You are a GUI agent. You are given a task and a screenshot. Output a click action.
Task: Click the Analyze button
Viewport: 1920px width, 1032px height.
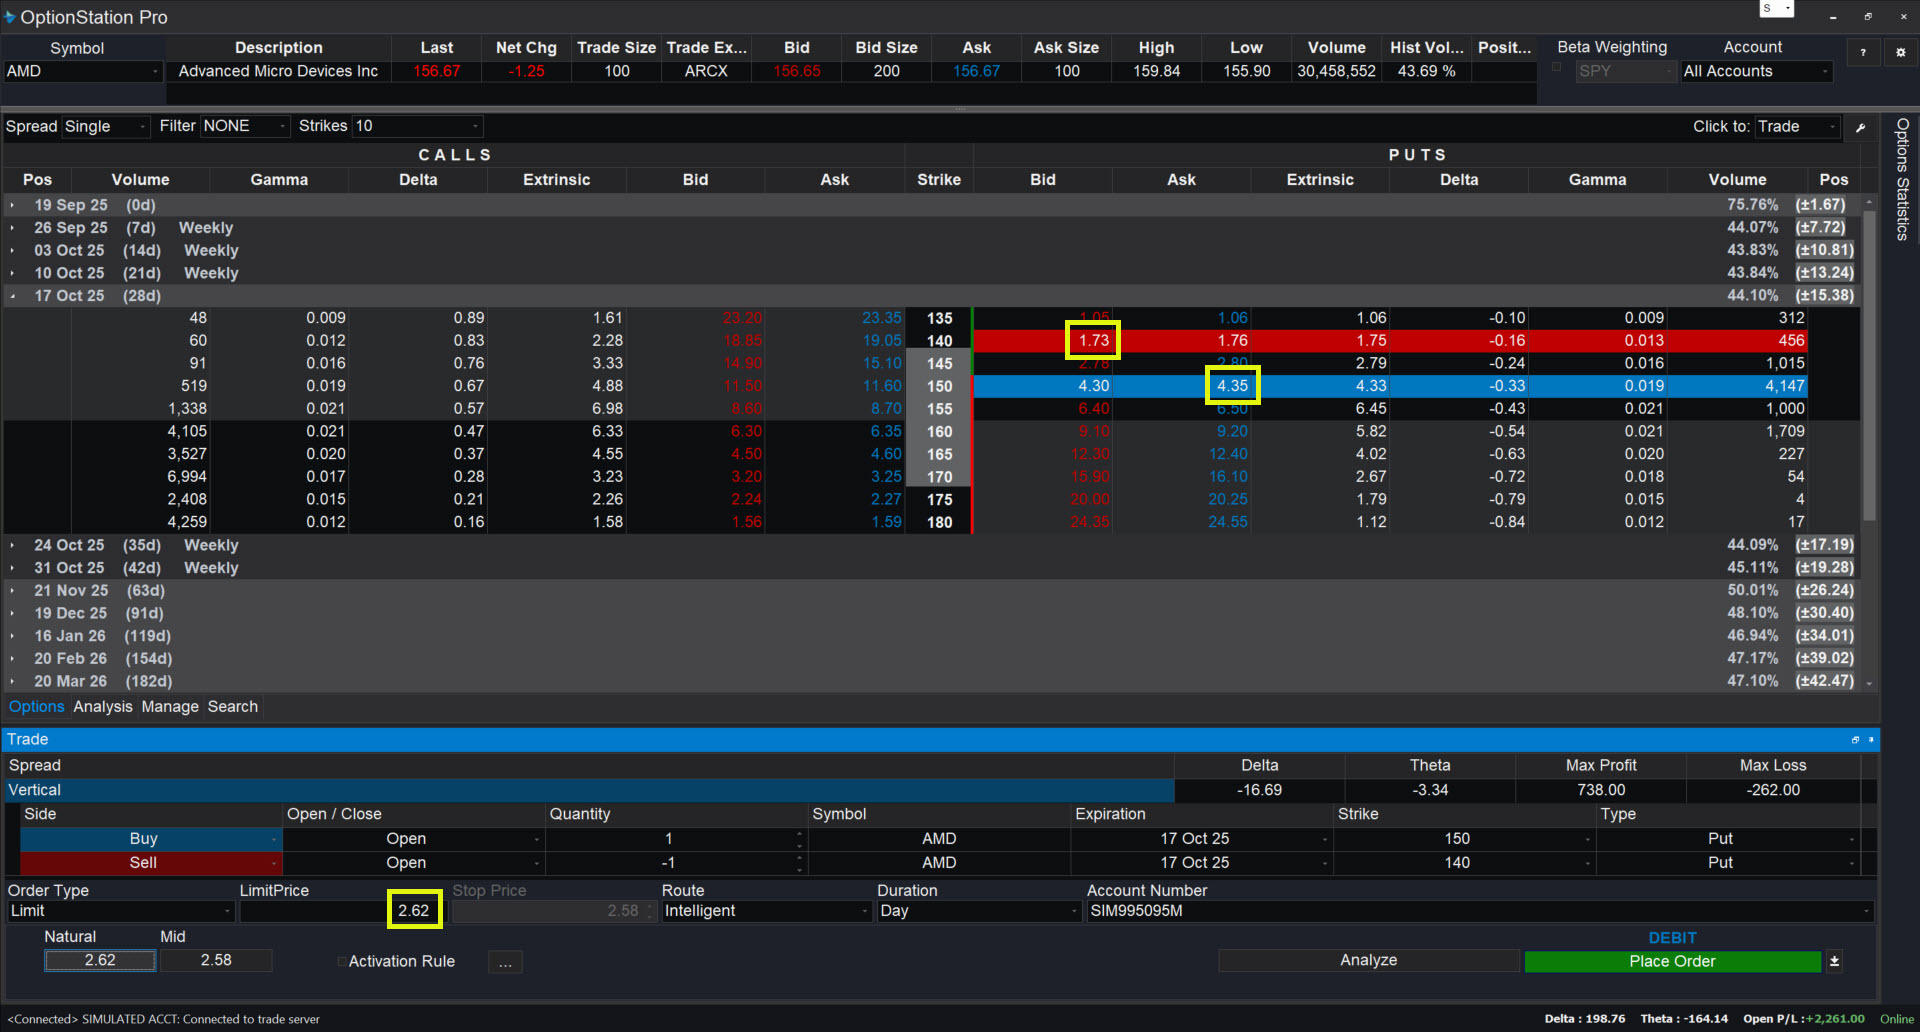[x=1368, y=961]
